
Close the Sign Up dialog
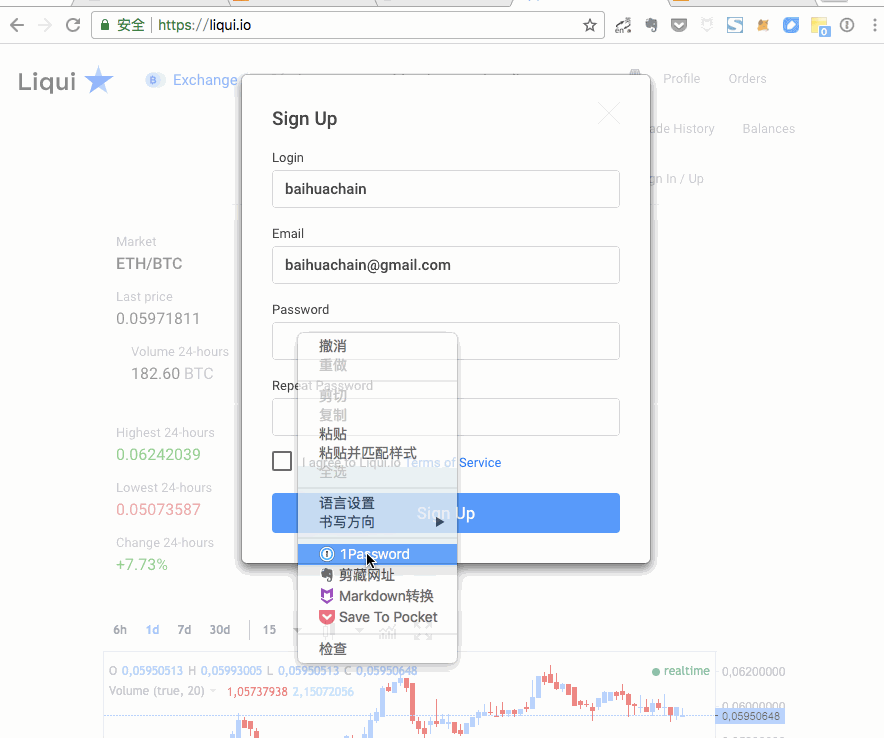coord(608,113)
